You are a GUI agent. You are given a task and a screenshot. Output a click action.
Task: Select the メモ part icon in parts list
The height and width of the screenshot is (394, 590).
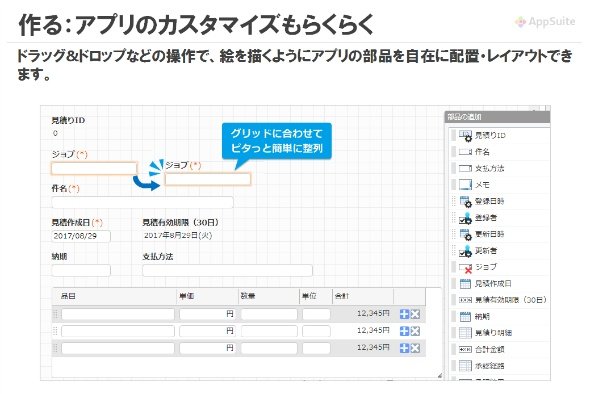pos(465,184)
